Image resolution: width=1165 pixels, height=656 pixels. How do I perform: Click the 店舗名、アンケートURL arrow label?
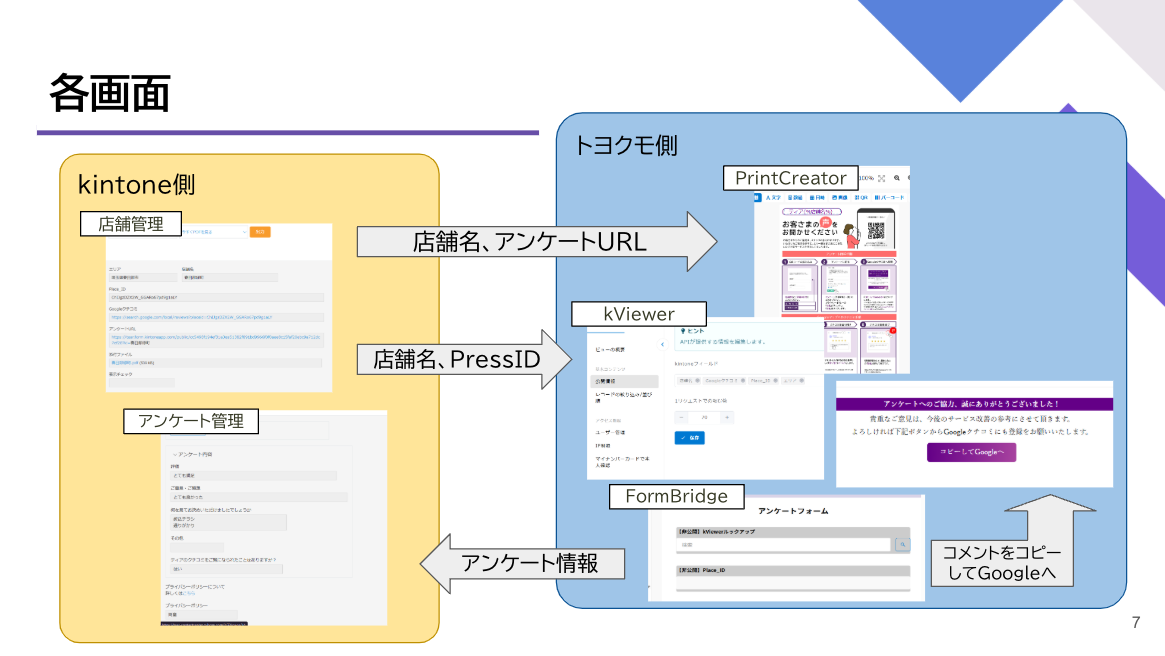[529, 242]
